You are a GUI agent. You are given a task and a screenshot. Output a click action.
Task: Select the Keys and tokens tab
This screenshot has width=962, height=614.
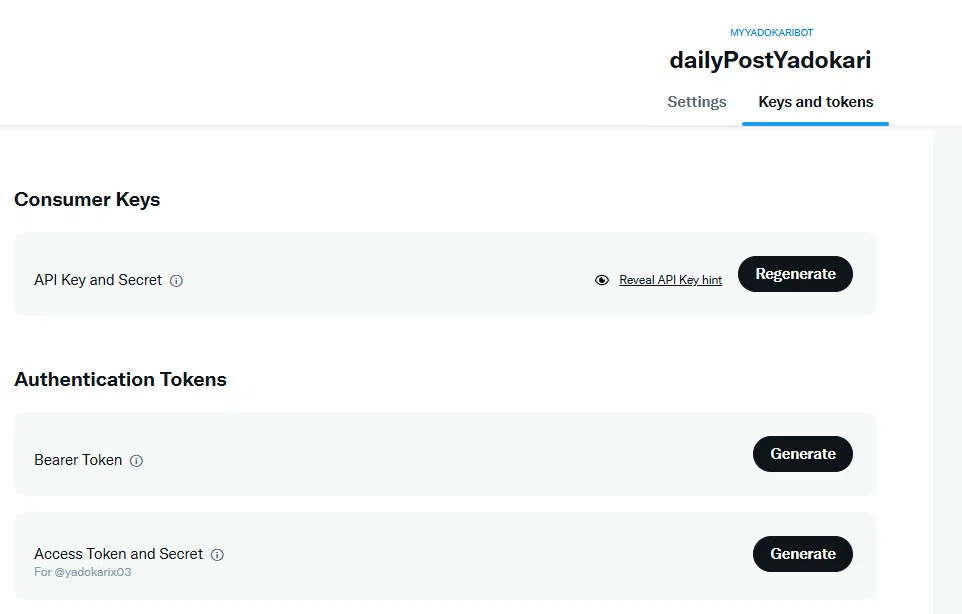[x=815, y=102]
